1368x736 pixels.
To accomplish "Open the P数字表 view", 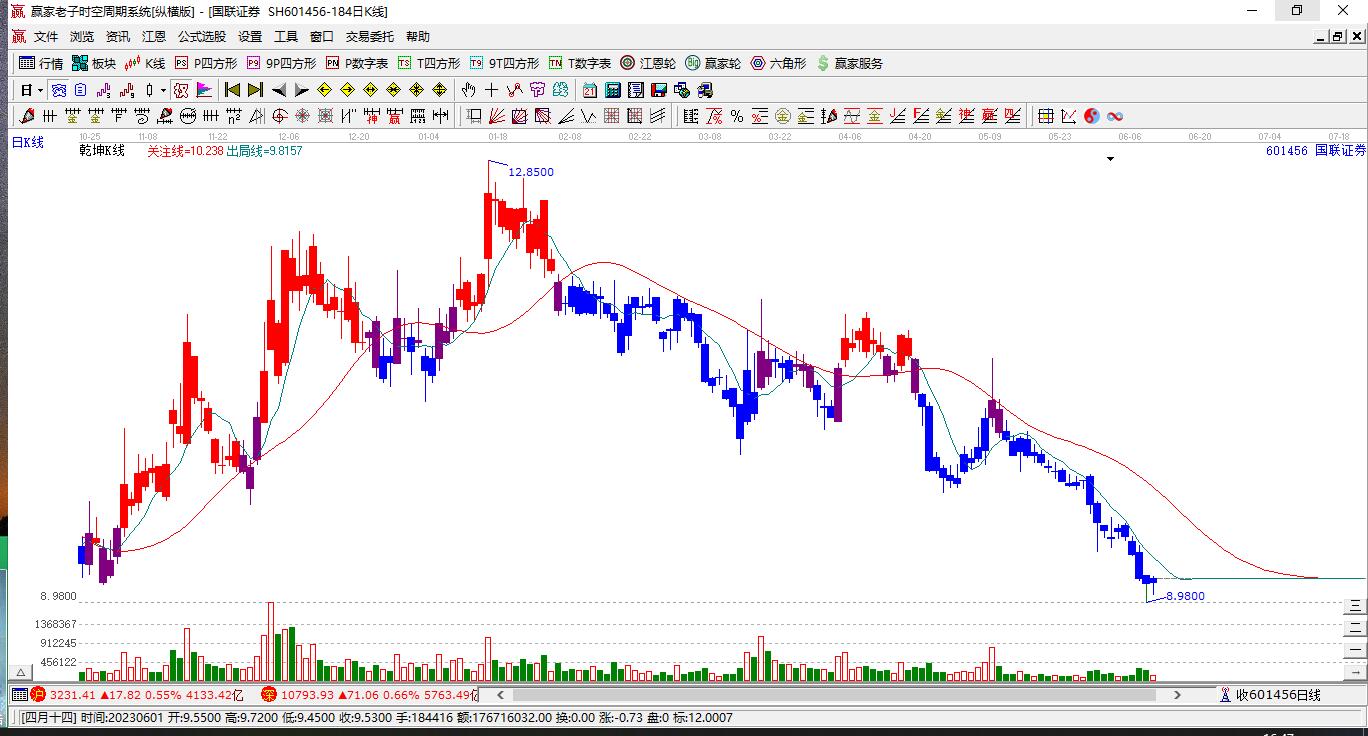I will 357,63.
